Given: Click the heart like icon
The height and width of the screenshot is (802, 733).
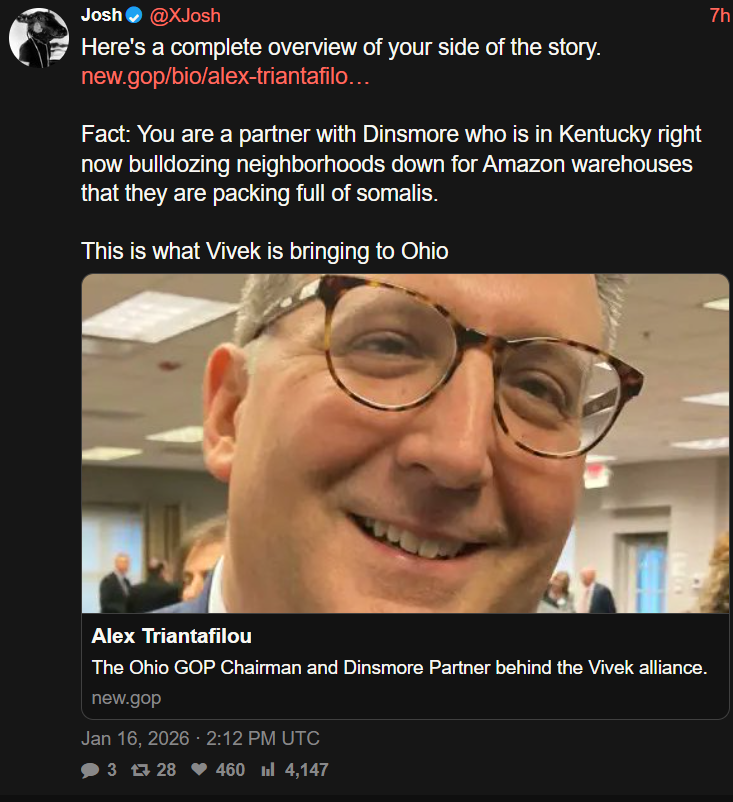Looking at the screenshot, I should tap(199, 769).
